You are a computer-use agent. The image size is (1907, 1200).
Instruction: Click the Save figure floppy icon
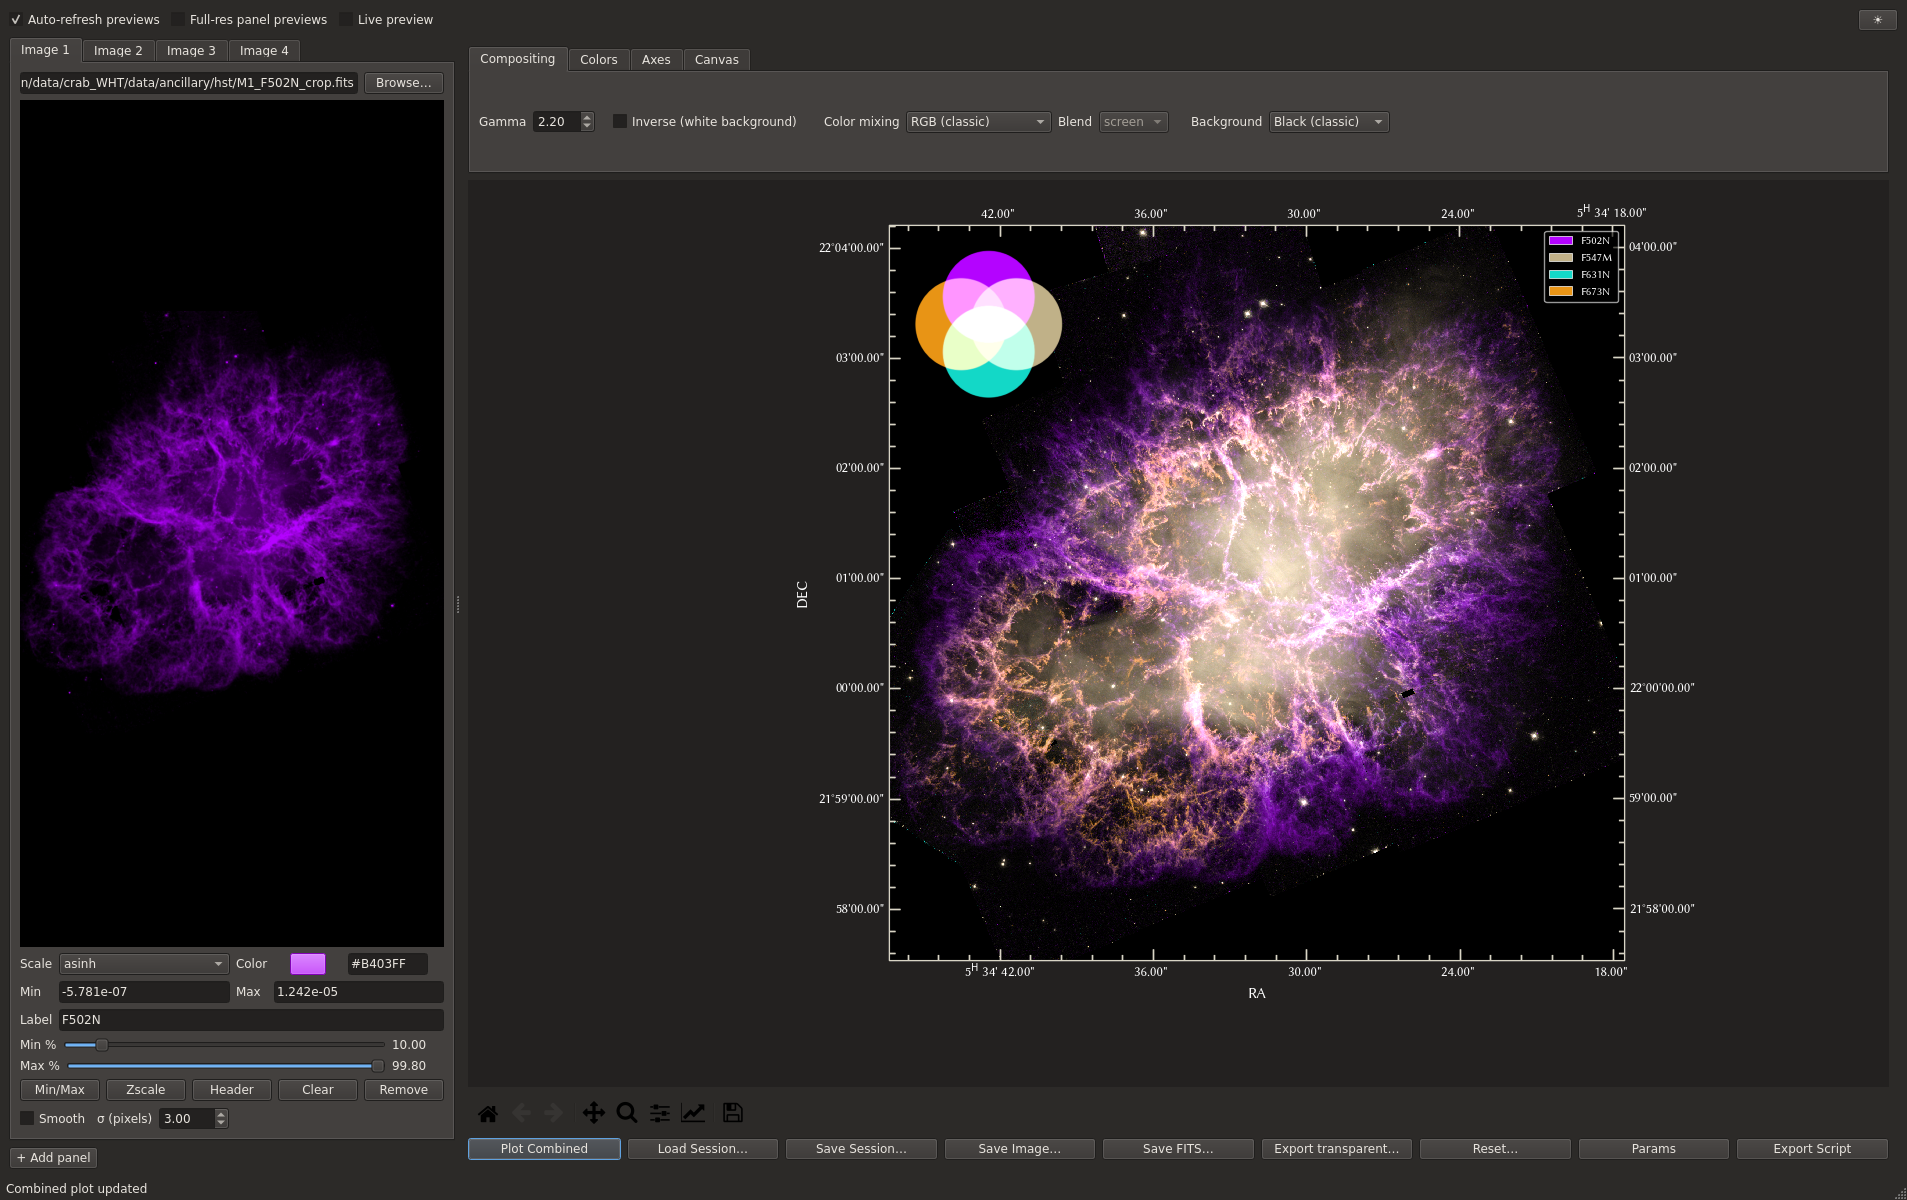click(x=732, y=1113)
